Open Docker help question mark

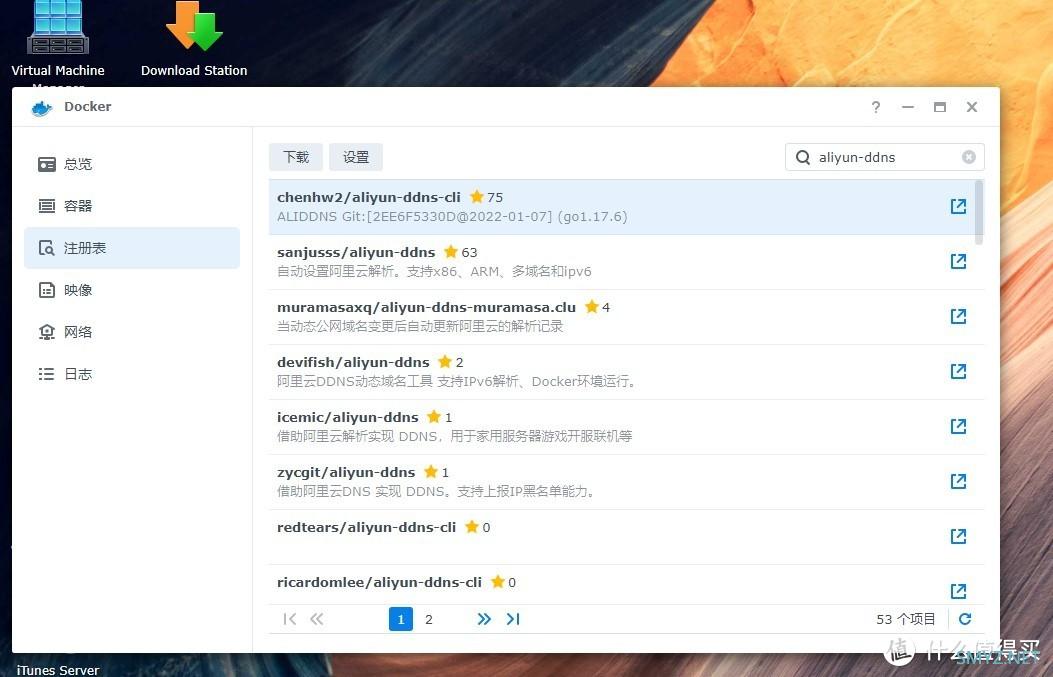pyautogui.click(x=876, y=107)
